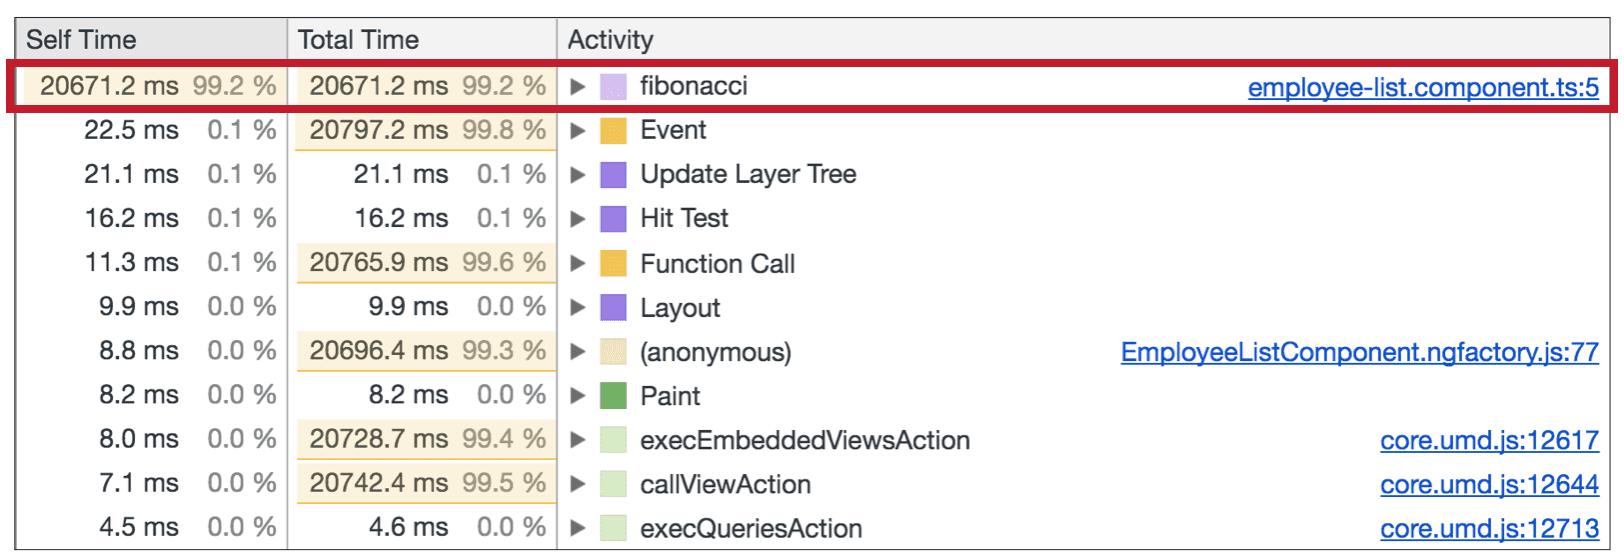1624x560 pixels.
Task: Click the purple Layout category icon
Action: [x=612, y=308]
